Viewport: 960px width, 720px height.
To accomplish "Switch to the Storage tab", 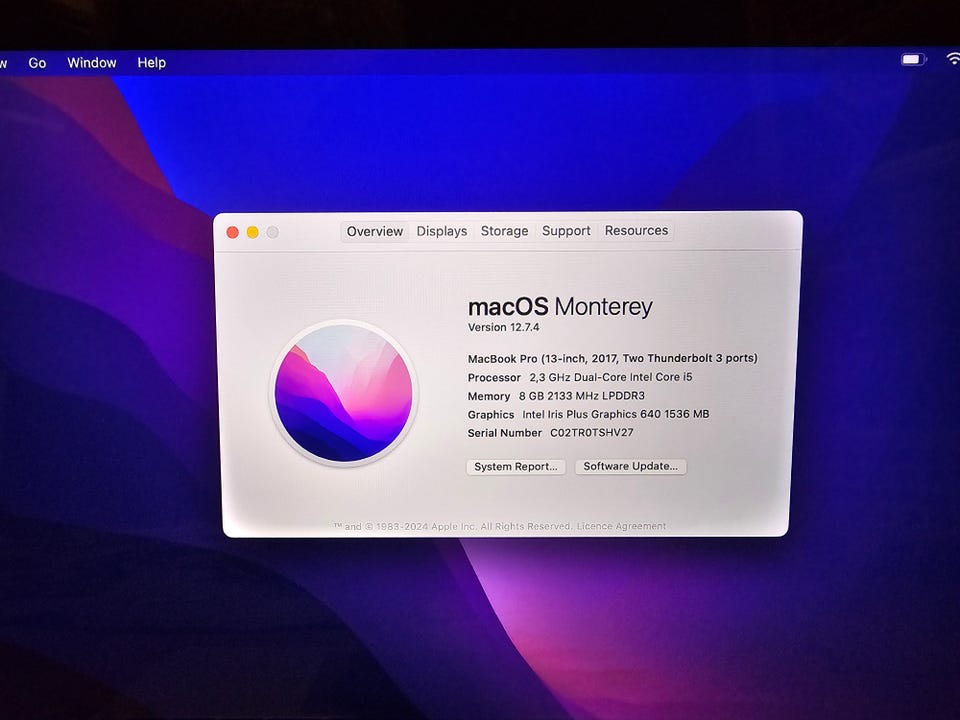I will click(x=504, y=231).
